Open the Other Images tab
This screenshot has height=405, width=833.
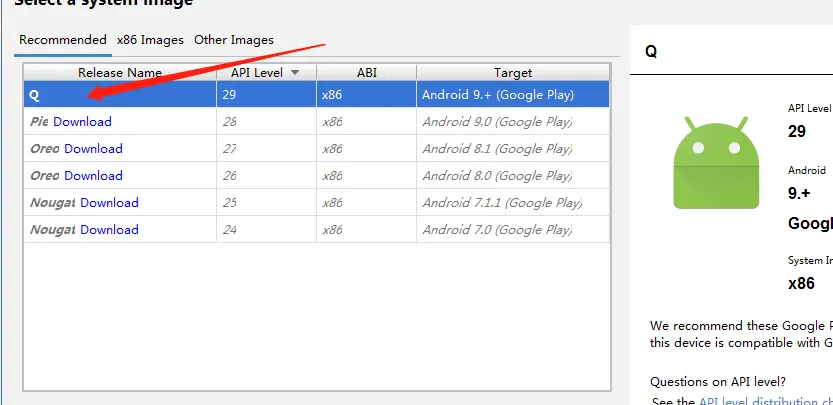pos(234,40)
